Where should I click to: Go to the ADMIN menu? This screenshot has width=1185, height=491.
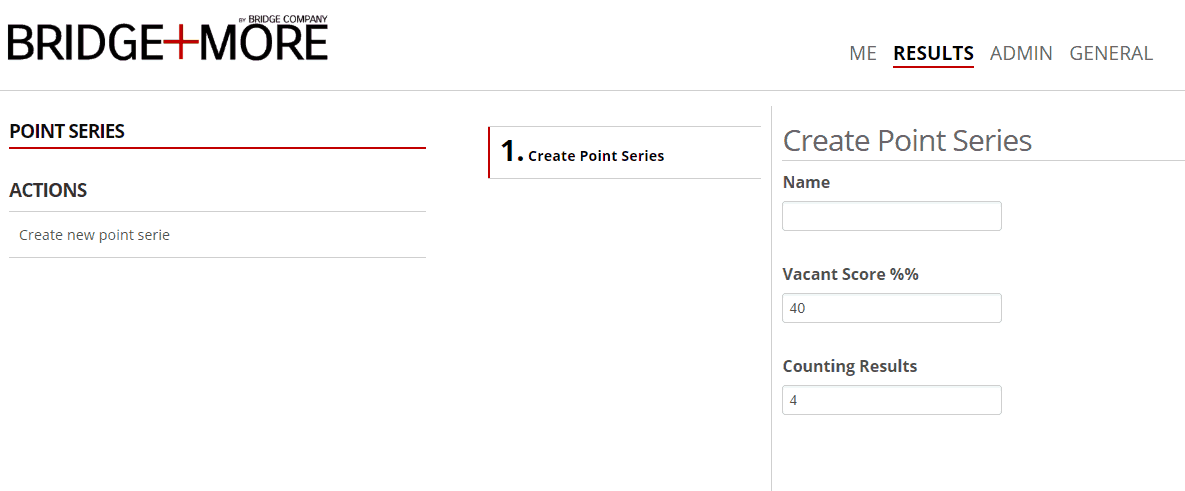pyautogui.click(x=1021, y=54)
